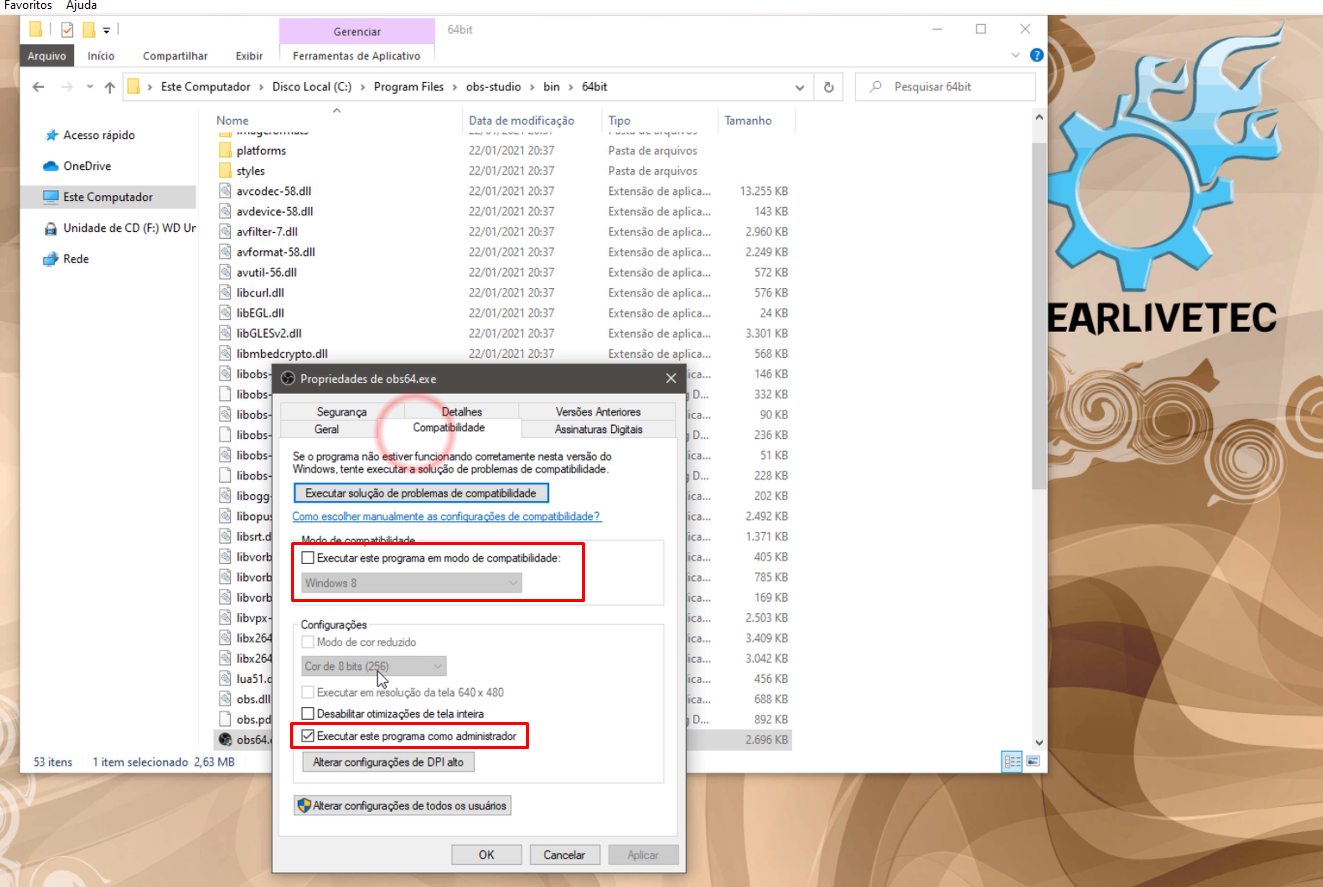Click the Properties quick access icon
The image size is (1323, 887).
pyautogui.click(x=67, y=29)
